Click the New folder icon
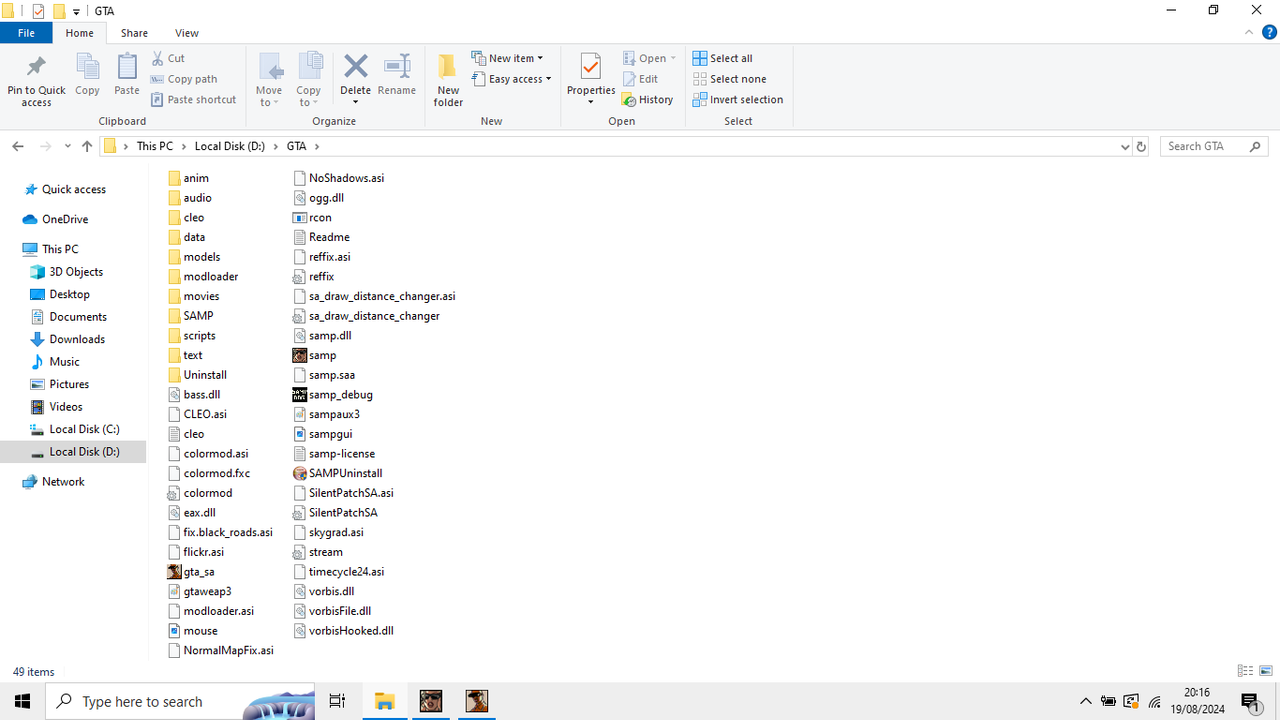 coord(448,67)
